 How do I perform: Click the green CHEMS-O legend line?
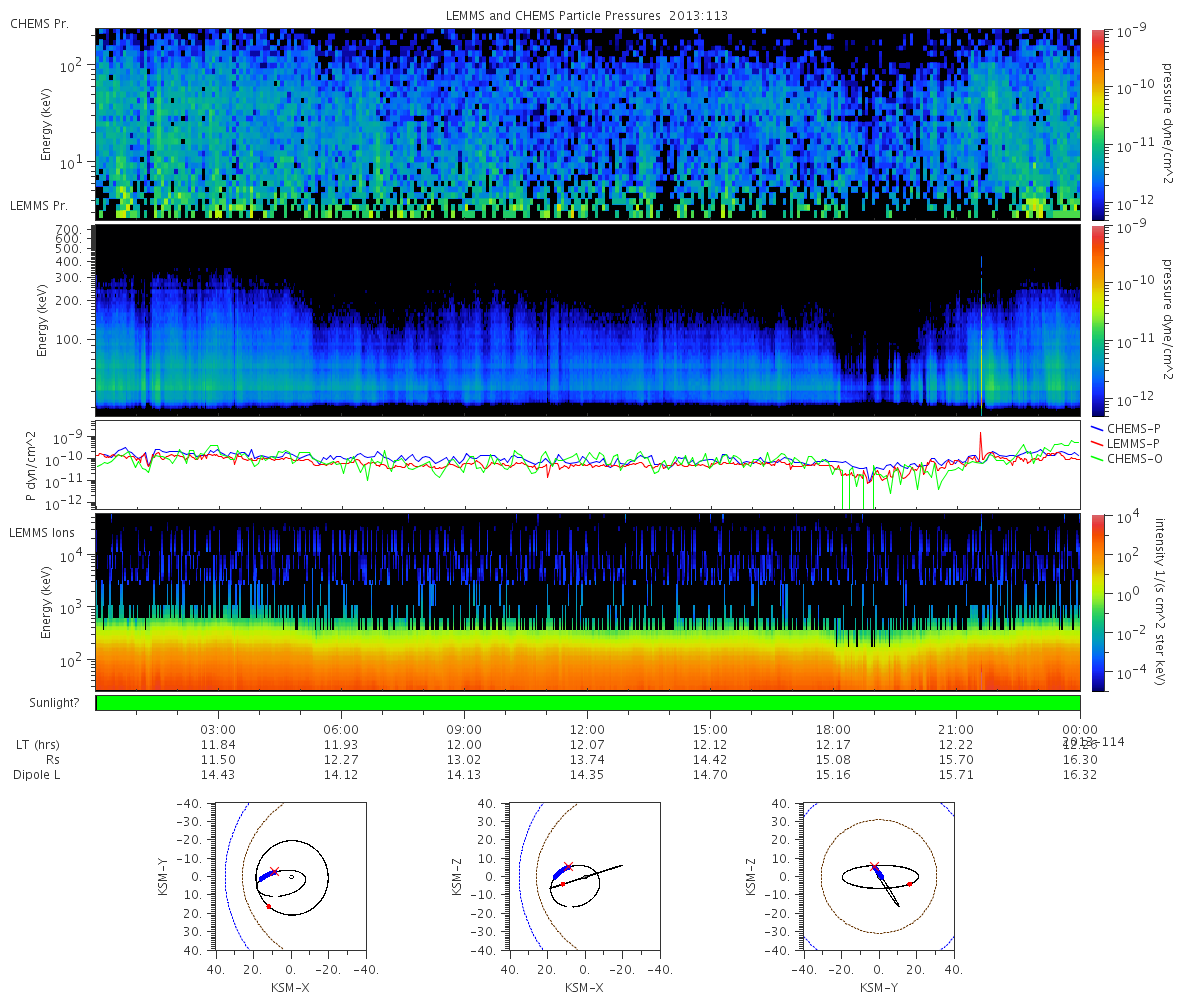(x=1097, y=458)
